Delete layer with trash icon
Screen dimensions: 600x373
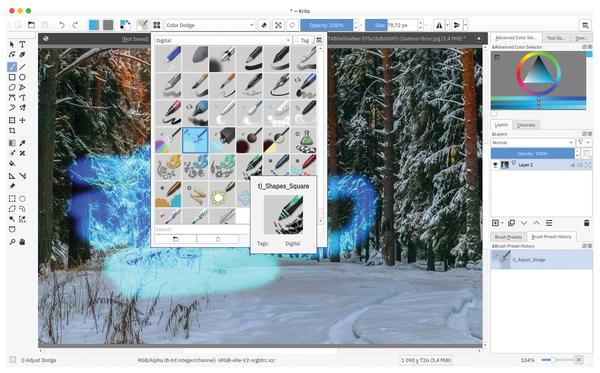(586, 223)
